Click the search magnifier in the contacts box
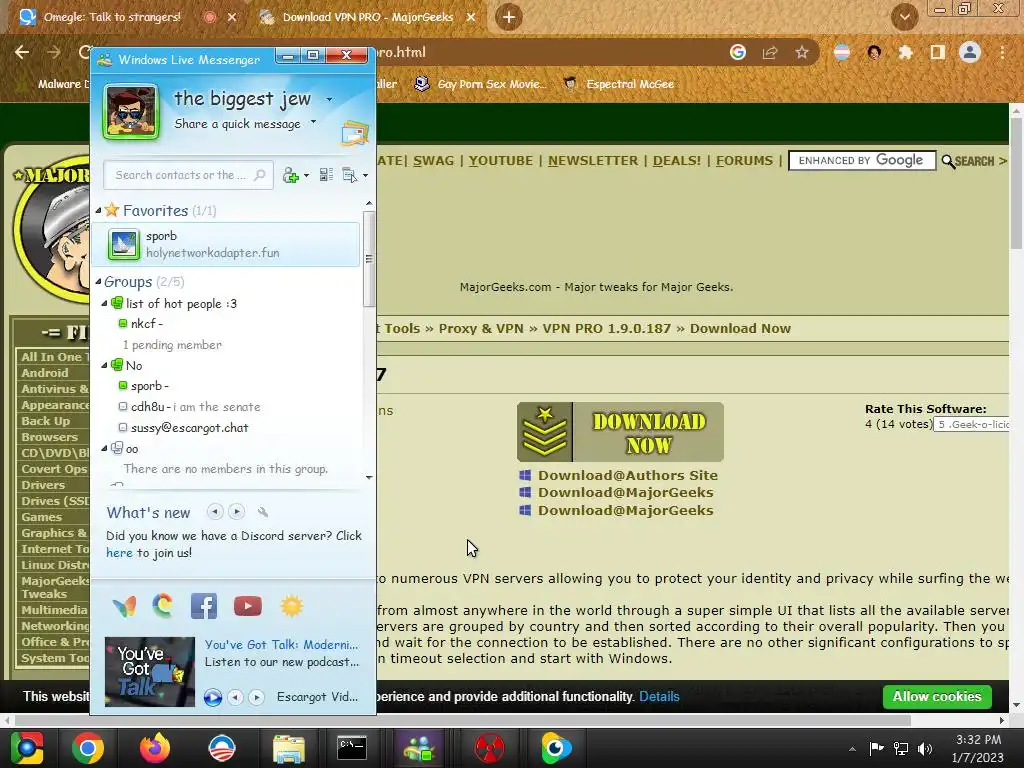This screenshot has height=768, width=1024. pos(259,174)
